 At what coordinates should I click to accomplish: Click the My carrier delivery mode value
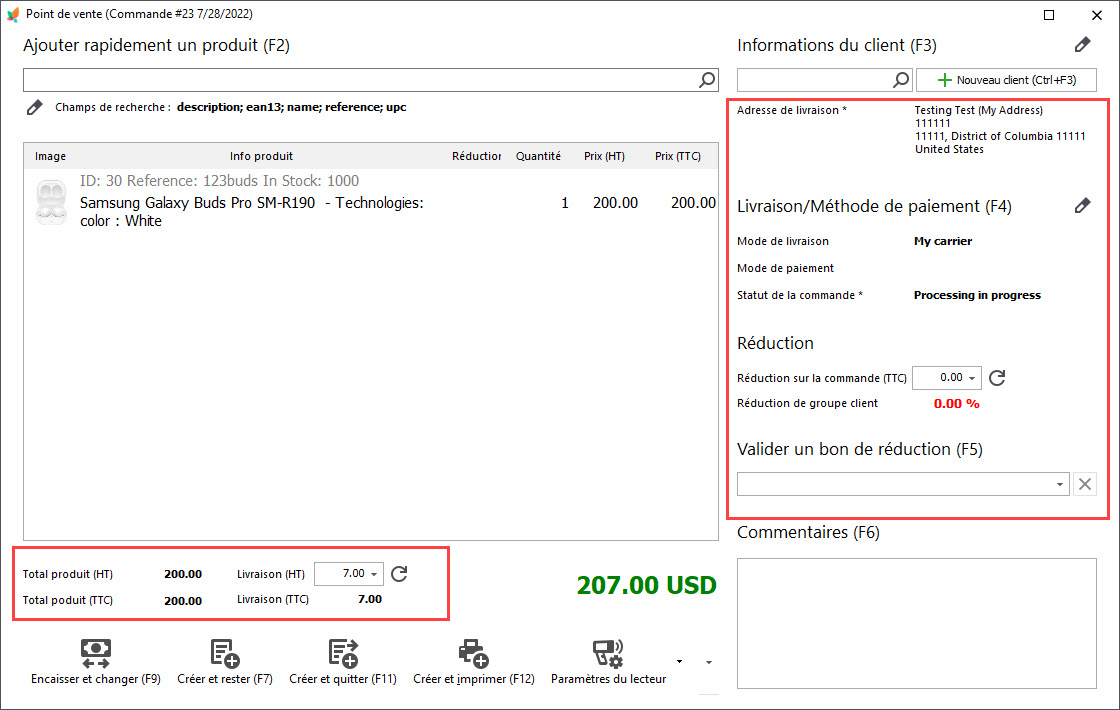click(943, 241)
